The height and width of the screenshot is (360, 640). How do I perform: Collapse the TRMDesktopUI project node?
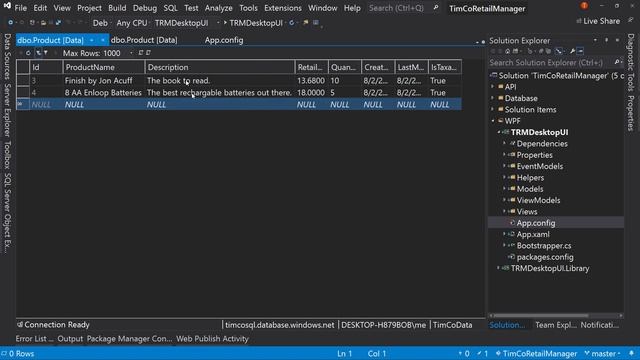[x=498, y=132]
